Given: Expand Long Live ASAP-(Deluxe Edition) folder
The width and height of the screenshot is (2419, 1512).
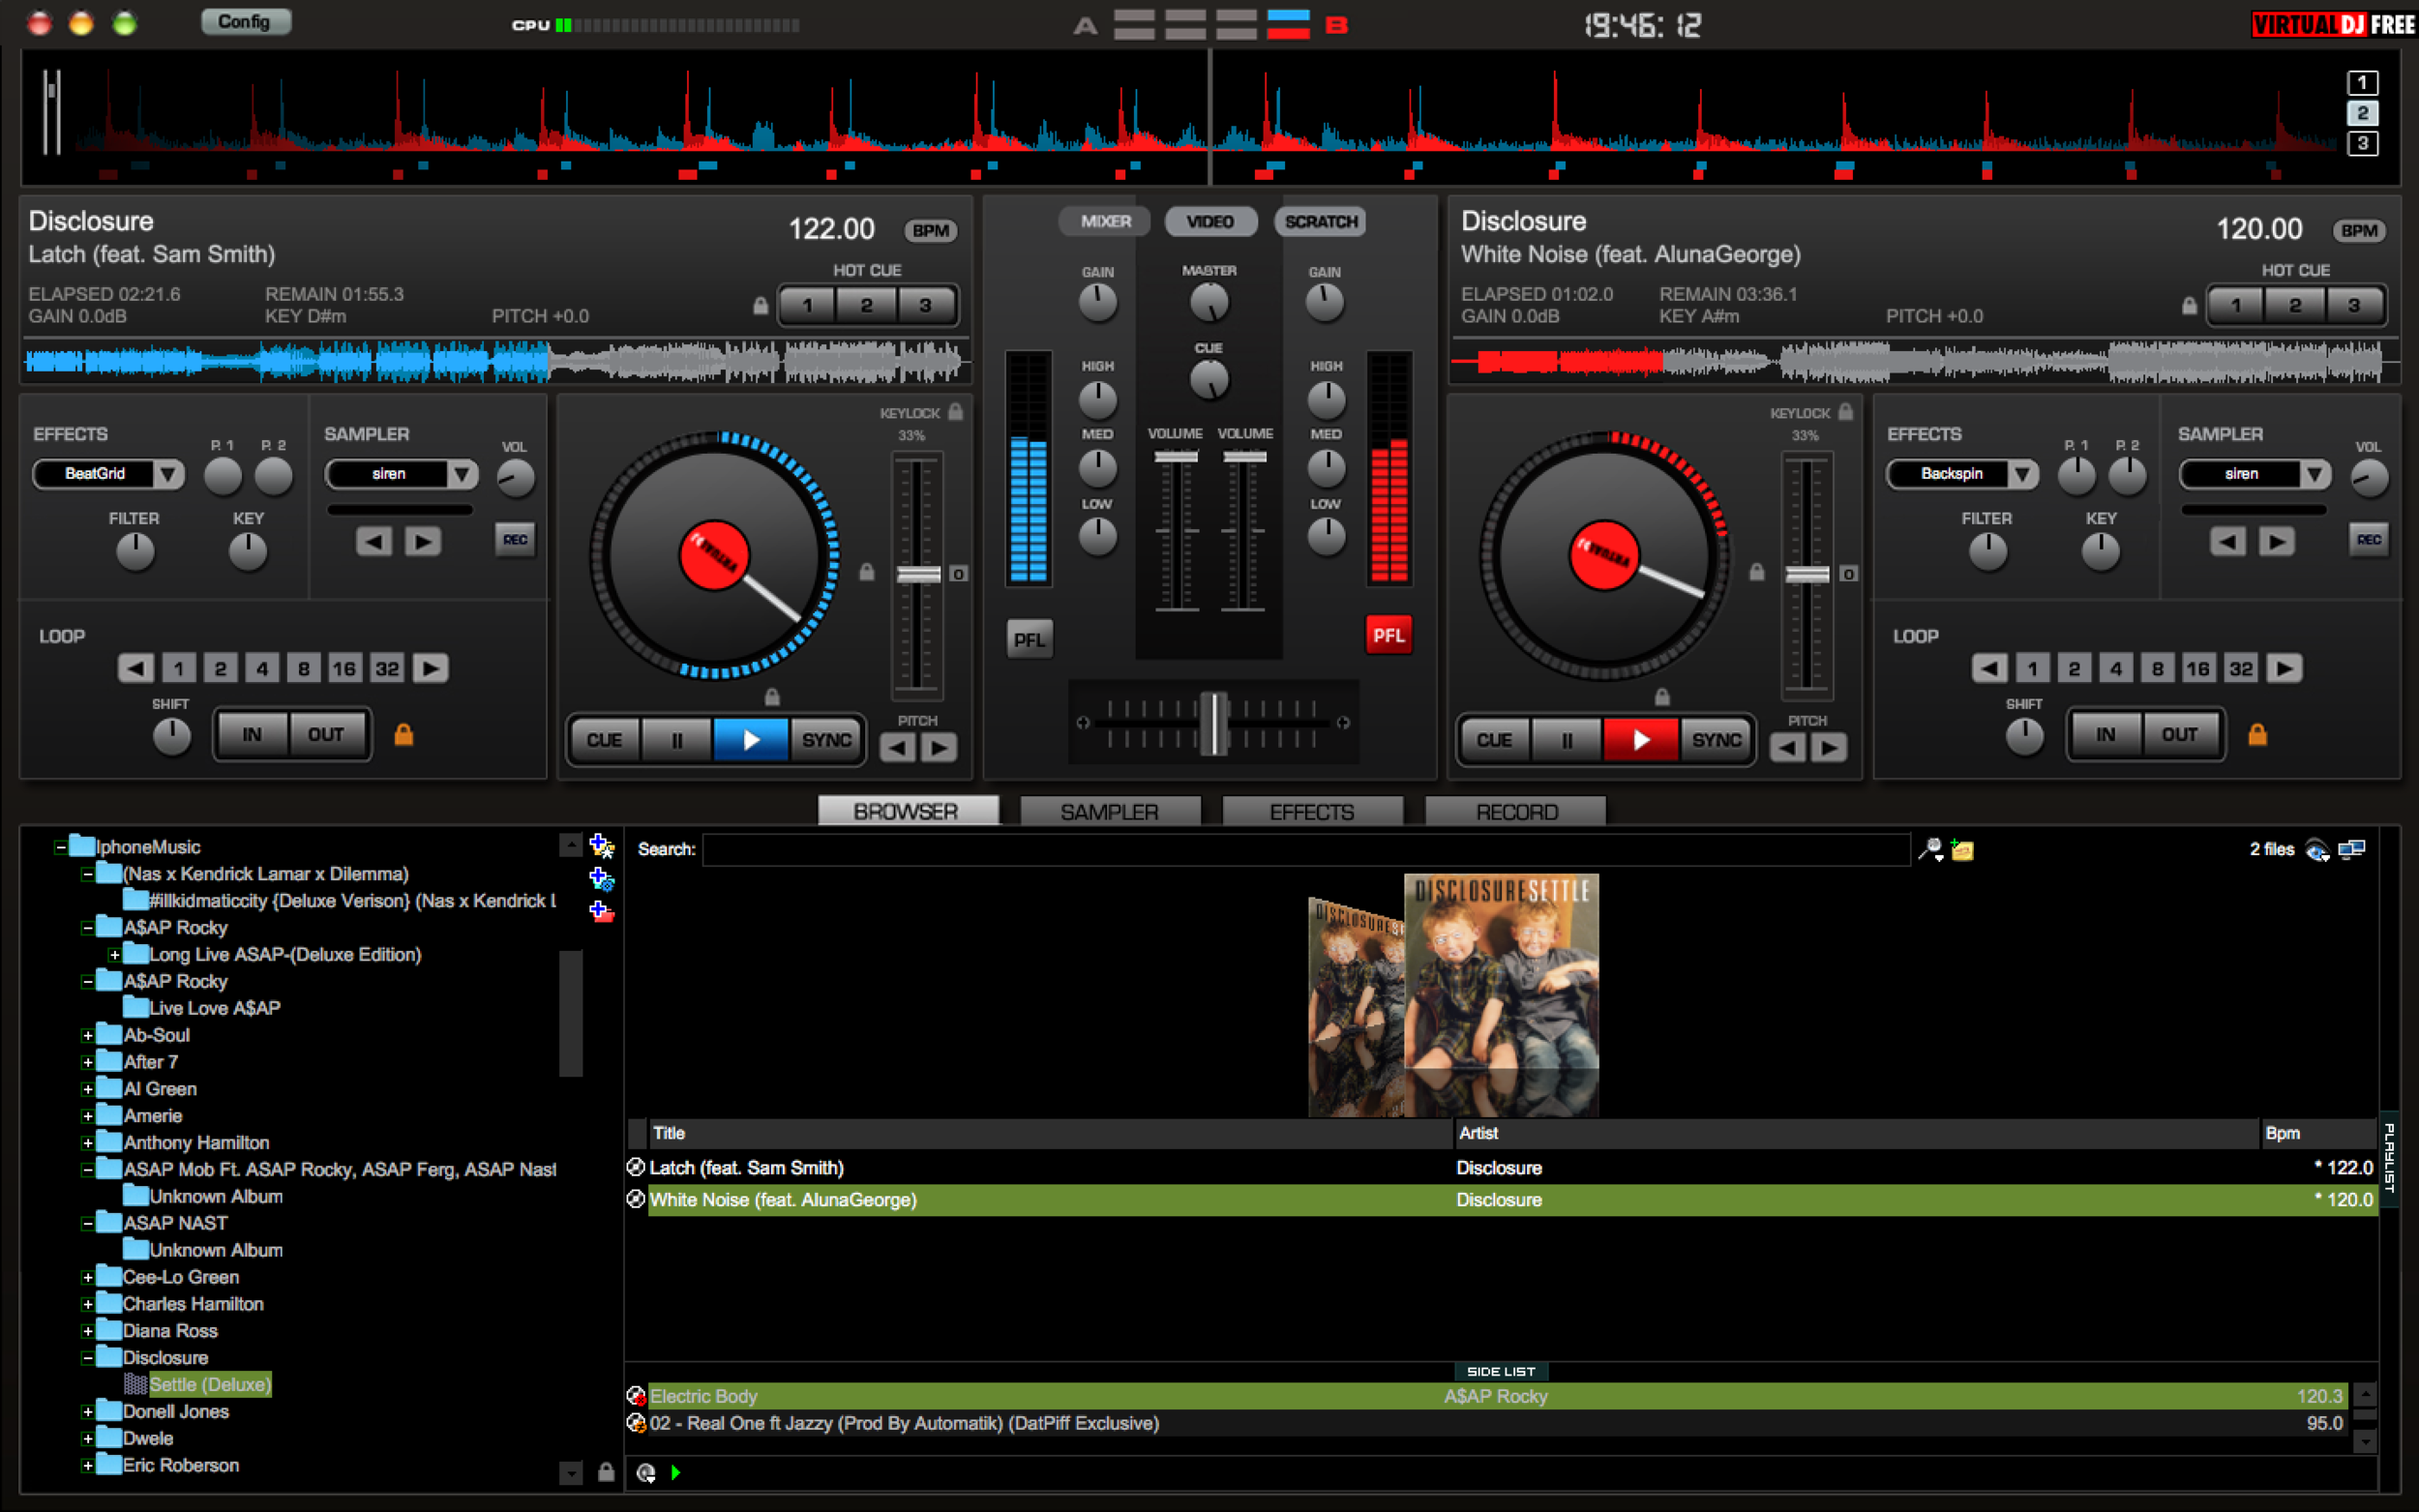Looking at the screenshot, I should point(114,955).
